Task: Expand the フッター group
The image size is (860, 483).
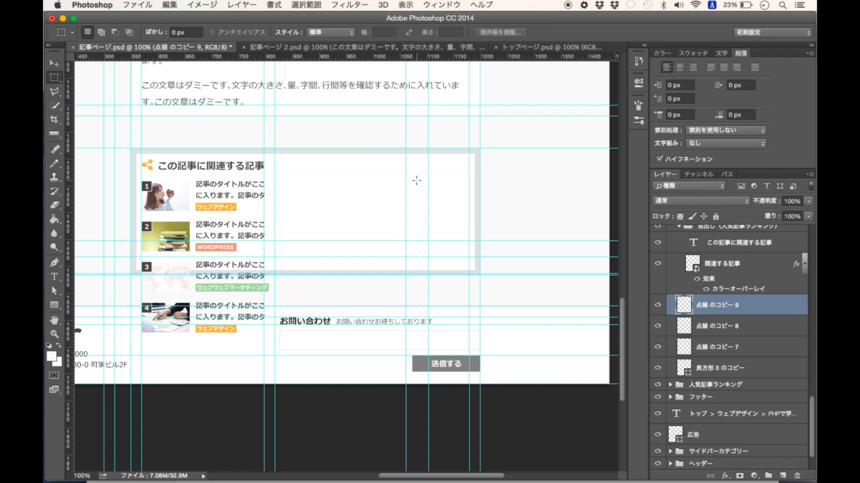Action: 670,397
